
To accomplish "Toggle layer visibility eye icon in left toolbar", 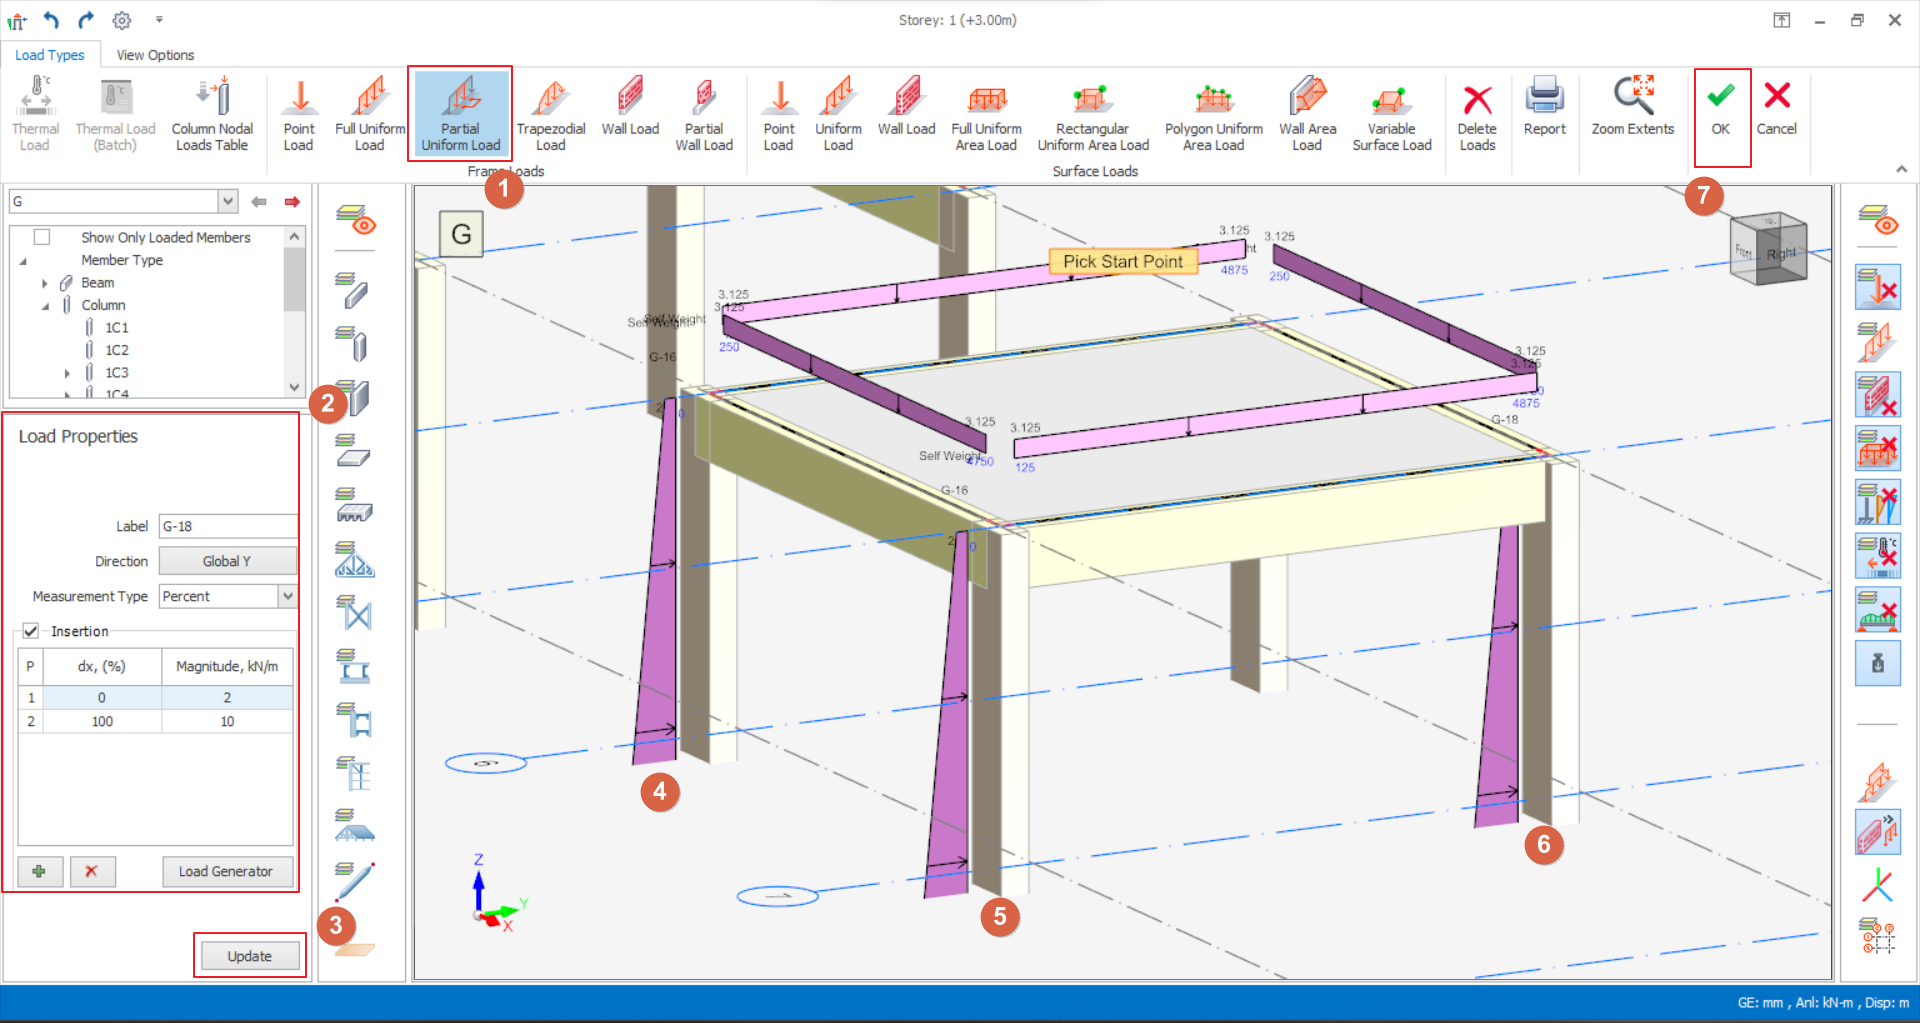I will pyautogui.click(x=354, y=220).
